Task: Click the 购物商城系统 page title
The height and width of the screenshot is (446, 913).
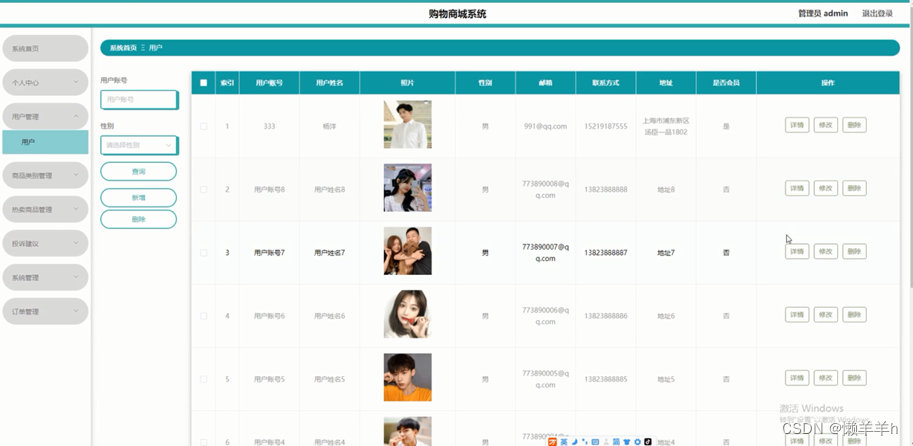Action: [x=457, y=14]
